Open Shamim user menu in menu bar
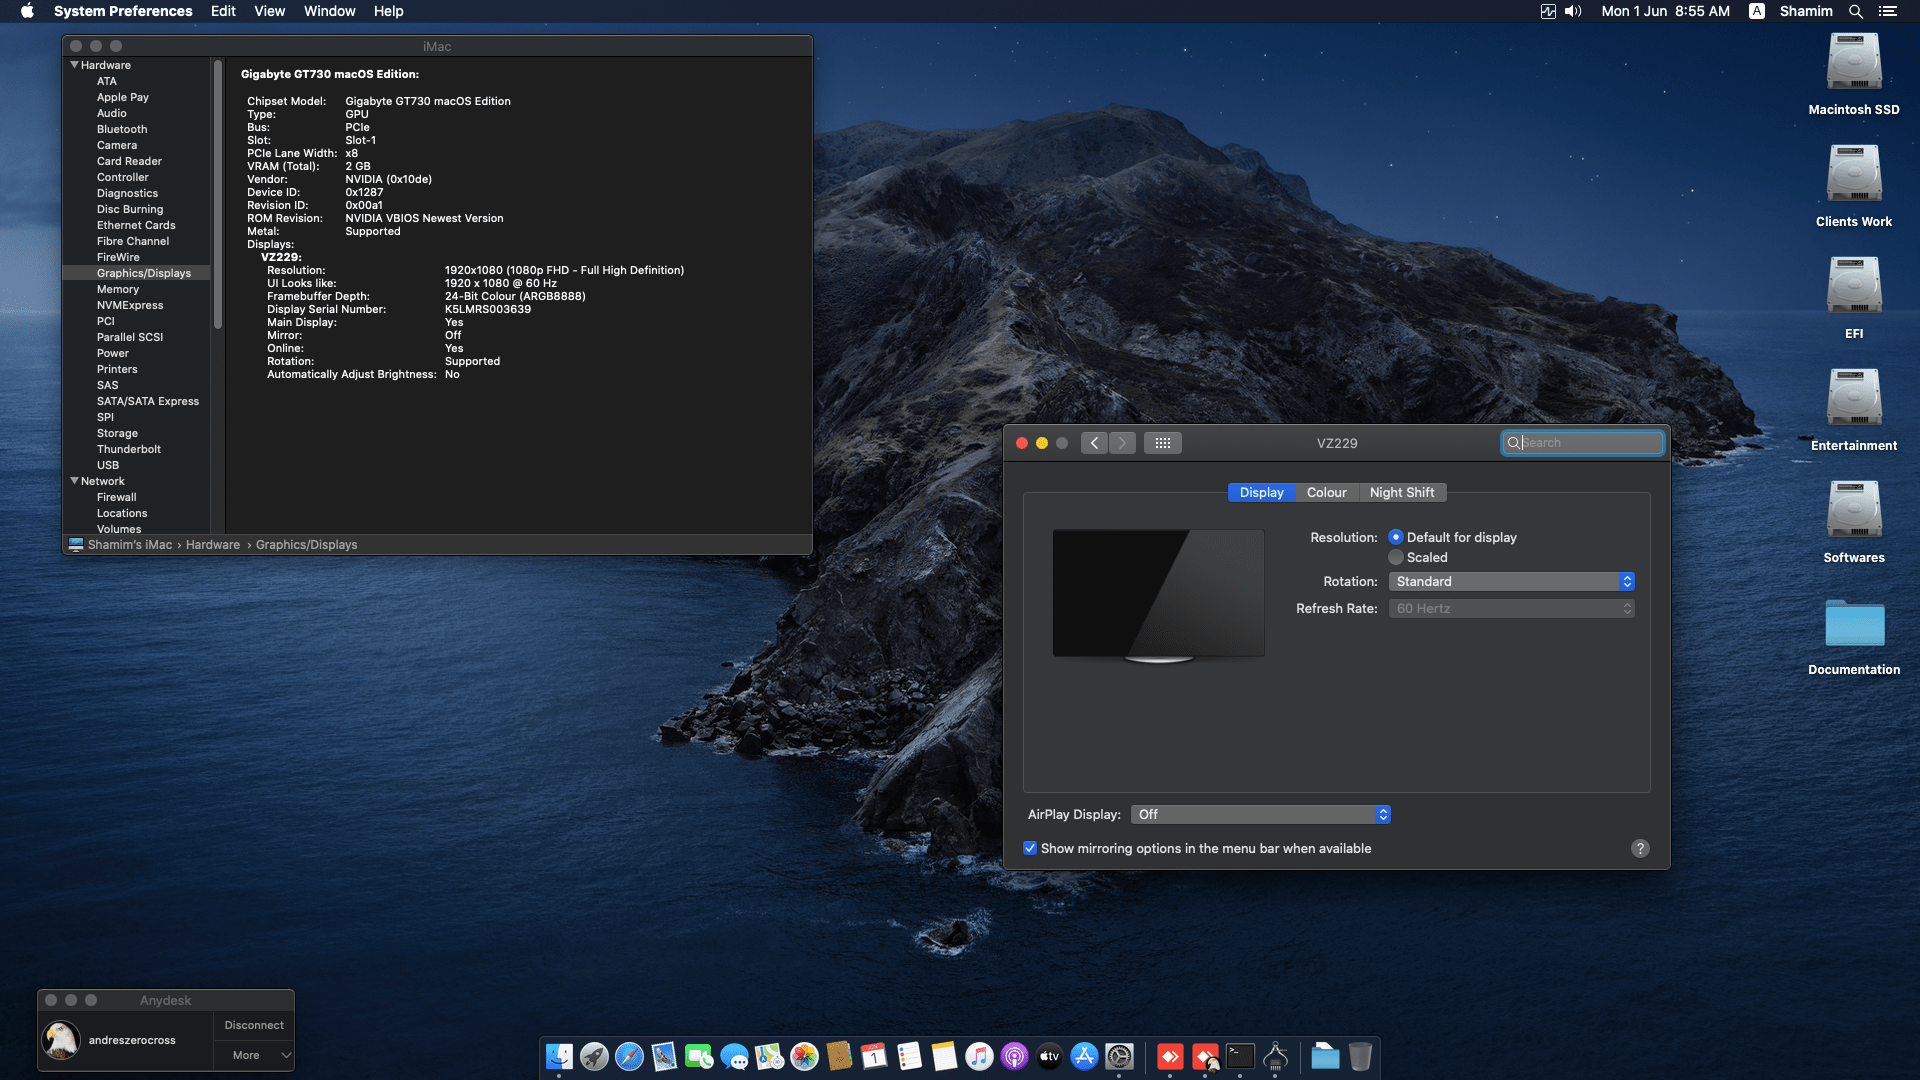 point(1806,11)
